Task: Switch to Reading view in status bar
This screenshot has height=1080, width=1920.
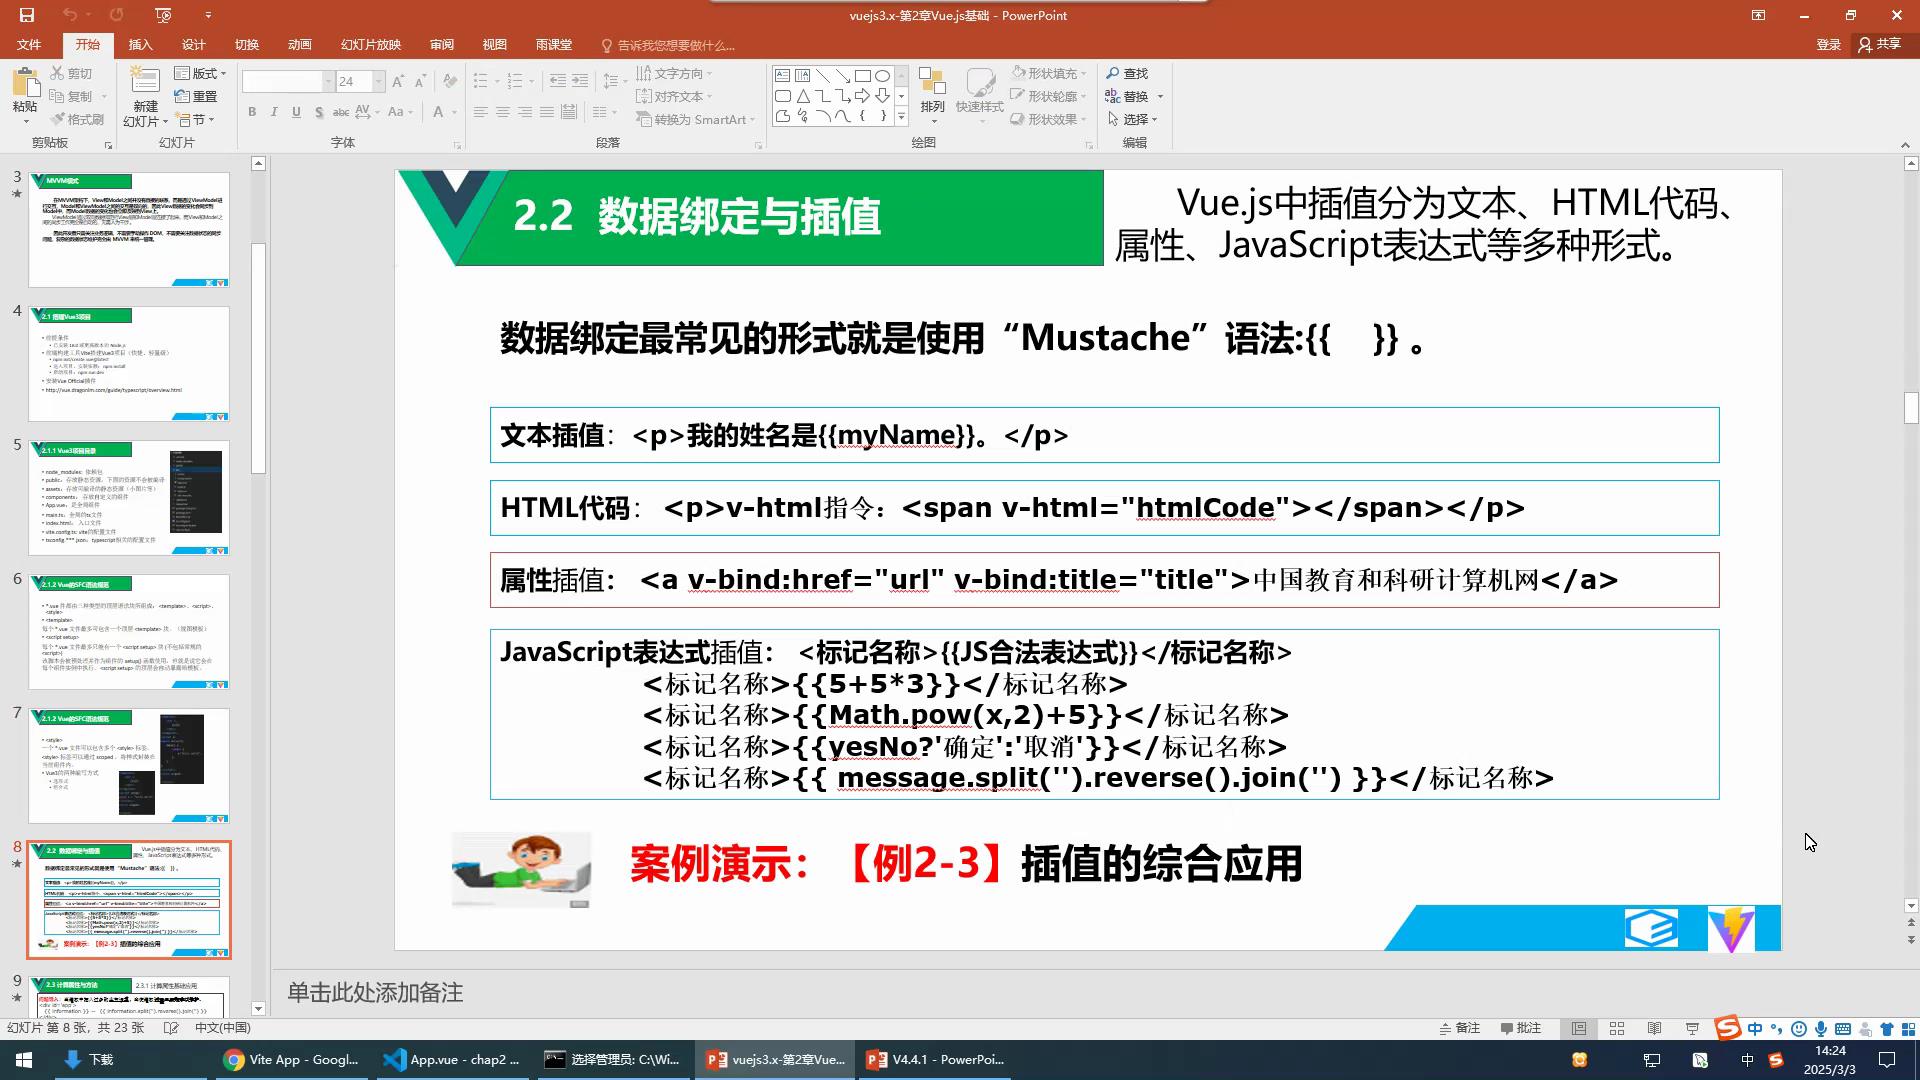Action: 1654,1028
